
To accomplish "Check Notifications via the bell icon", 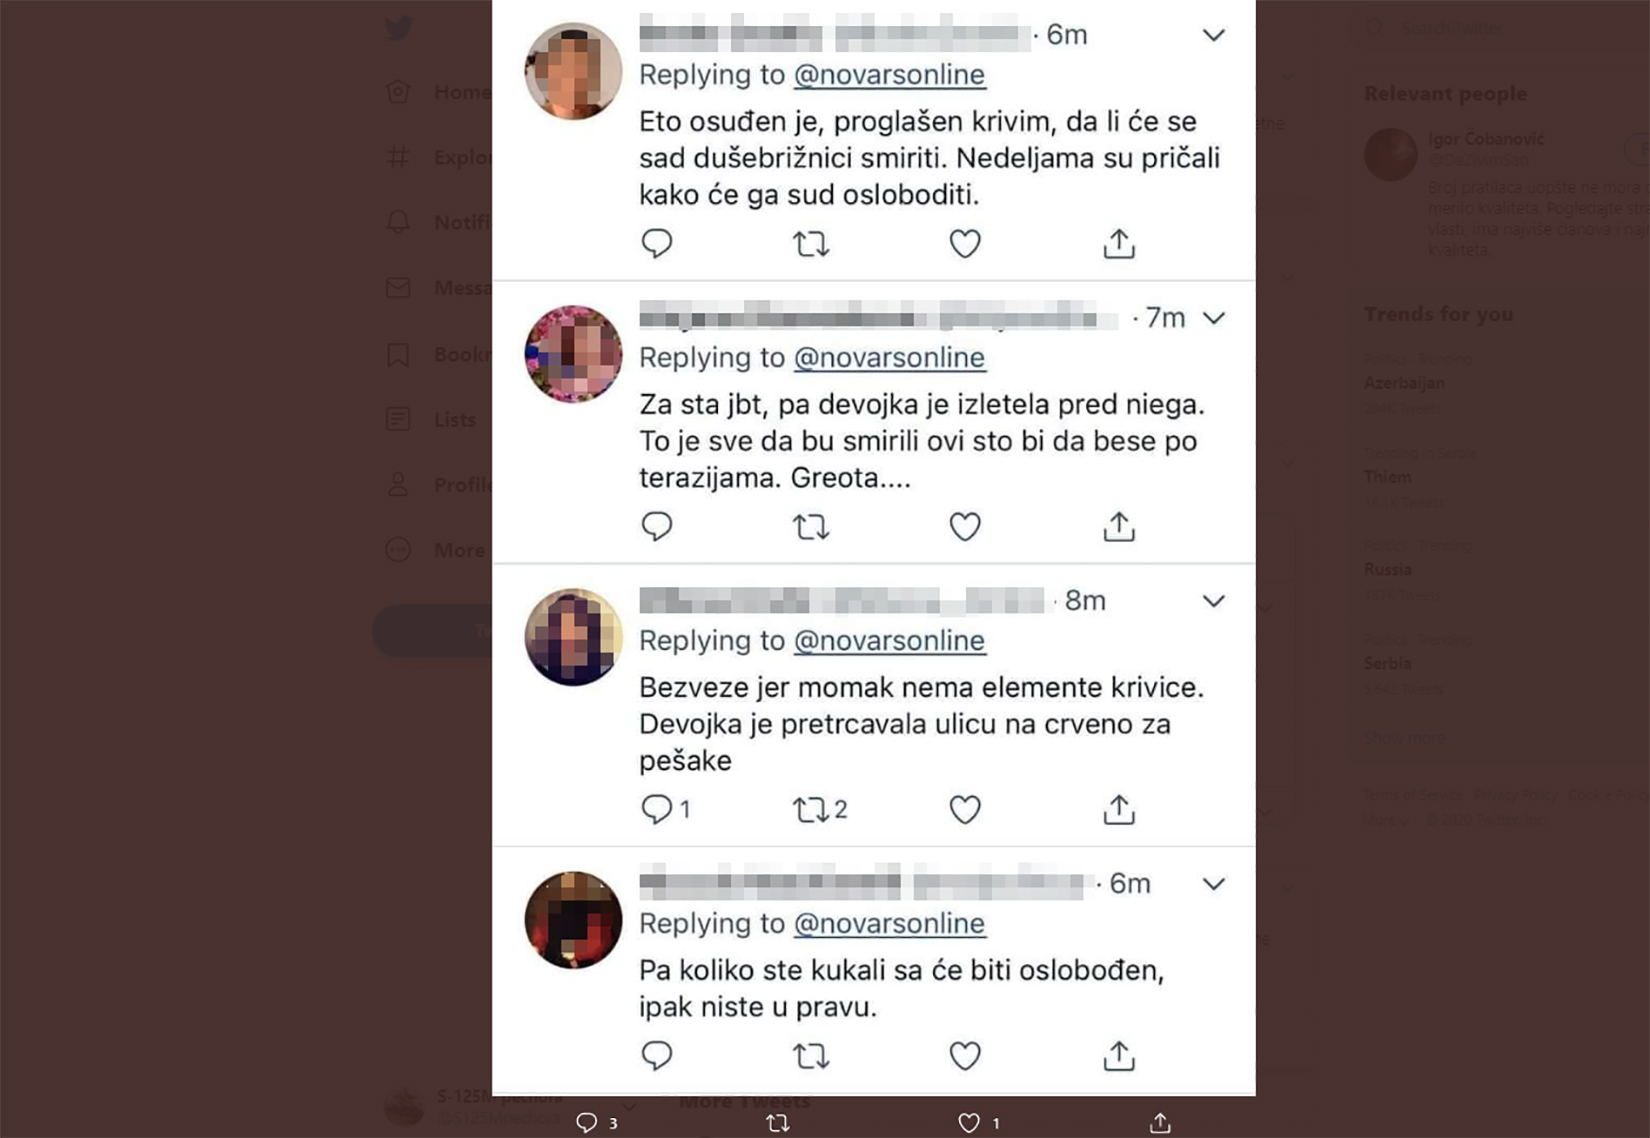I will 398,222.
